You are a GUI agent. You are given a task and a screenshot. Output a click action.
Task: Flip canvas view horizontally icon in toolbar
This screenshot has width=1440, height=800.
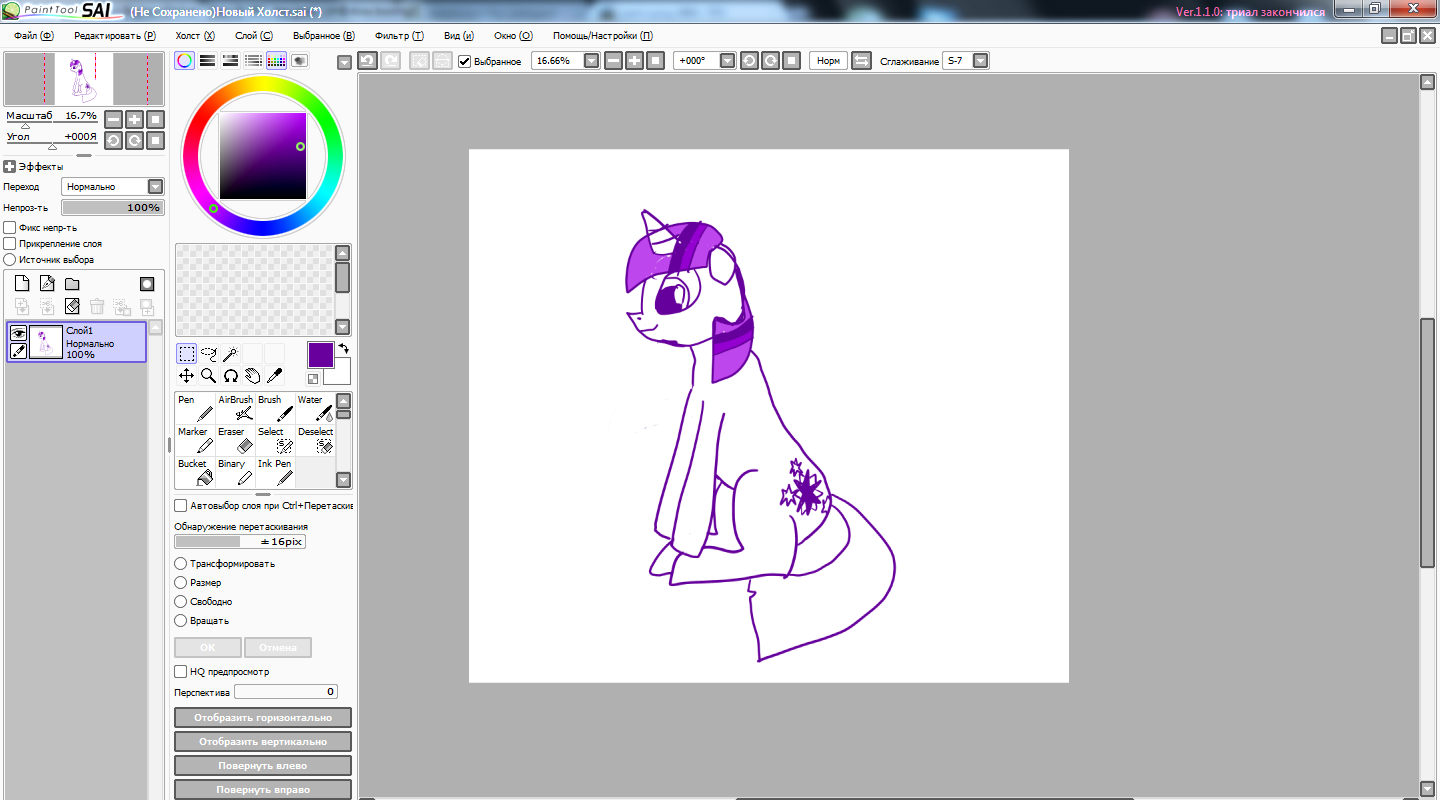(x=861, y=61)
